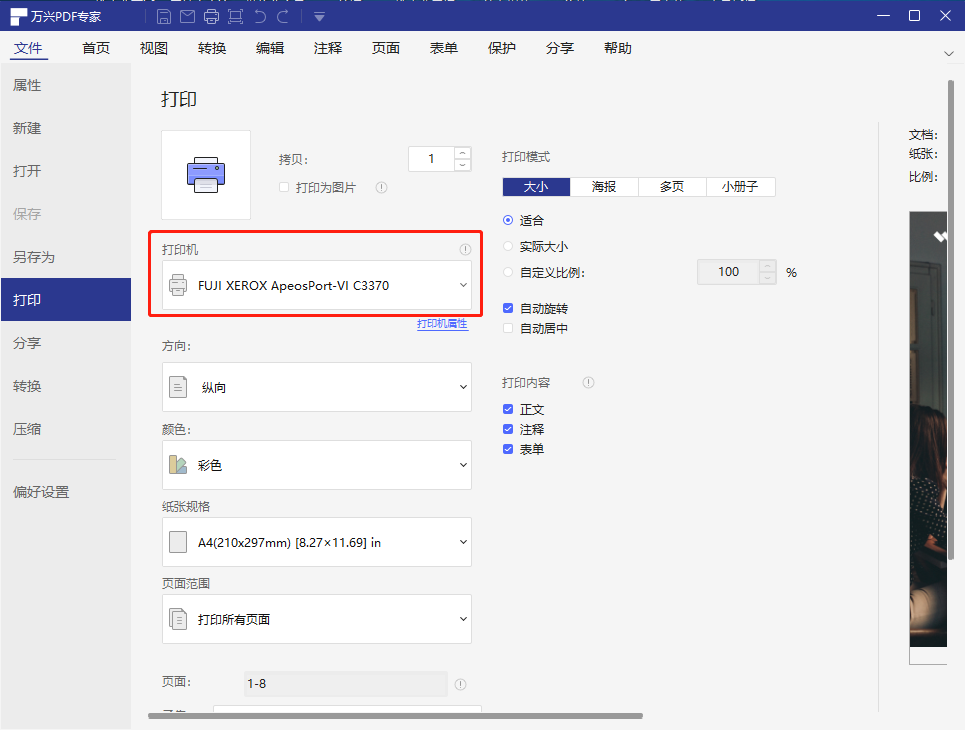Click the Redo icon
Viewport: 965px width, 730px height.
(x=283, y=15)
